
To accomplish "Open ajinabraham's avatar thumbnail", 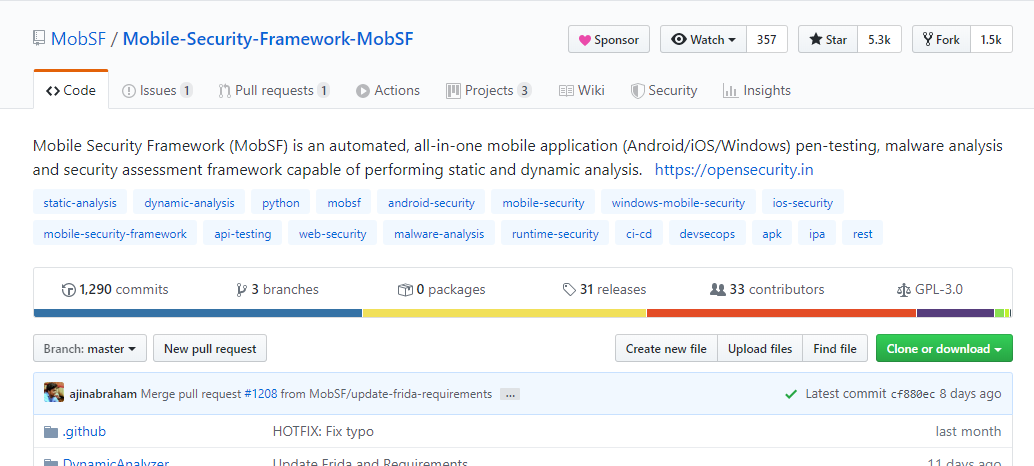I will (54, 393).
